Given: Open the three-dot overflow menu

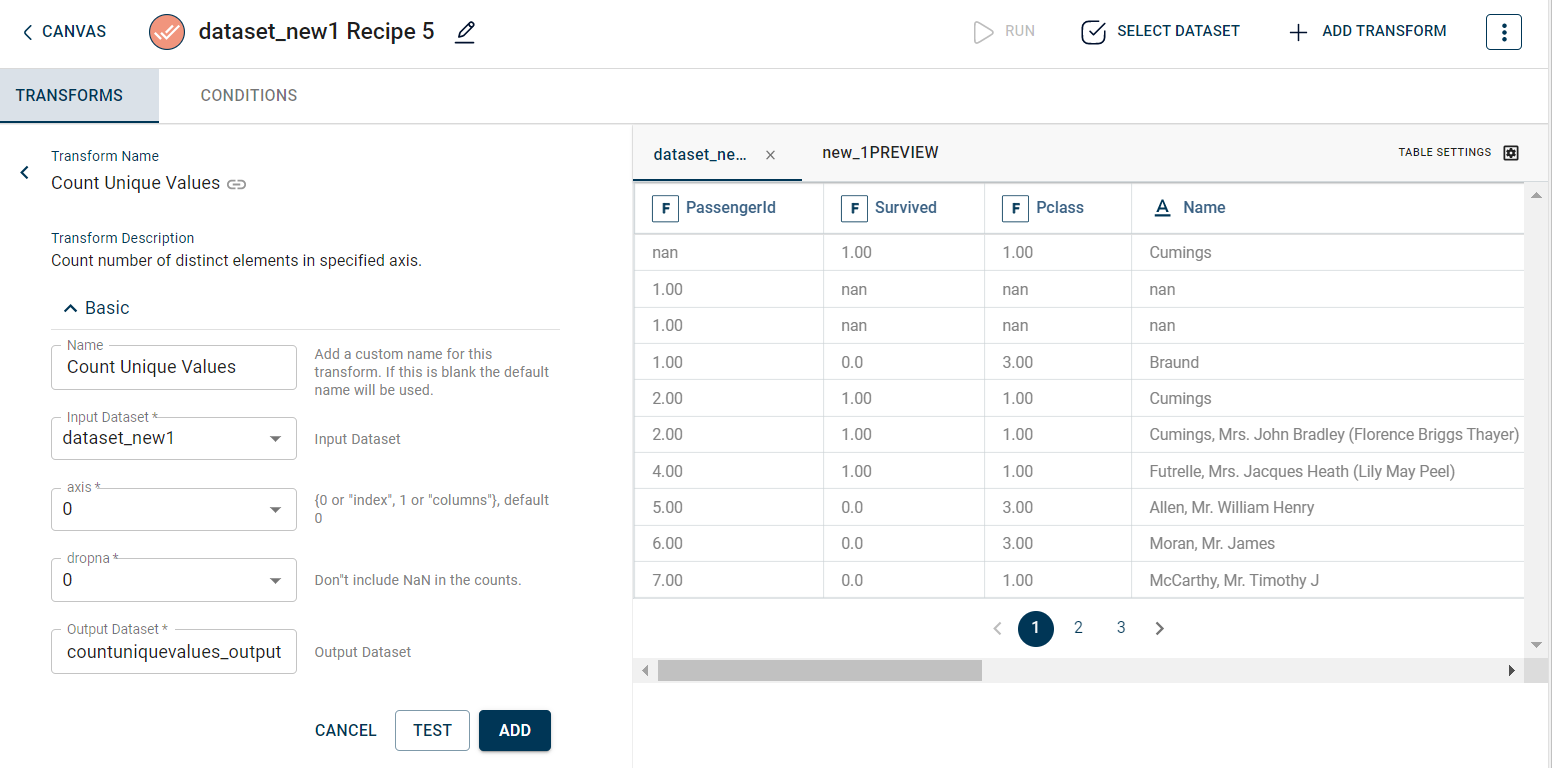Looking at the screenshot, I should tap(1504, 31).
